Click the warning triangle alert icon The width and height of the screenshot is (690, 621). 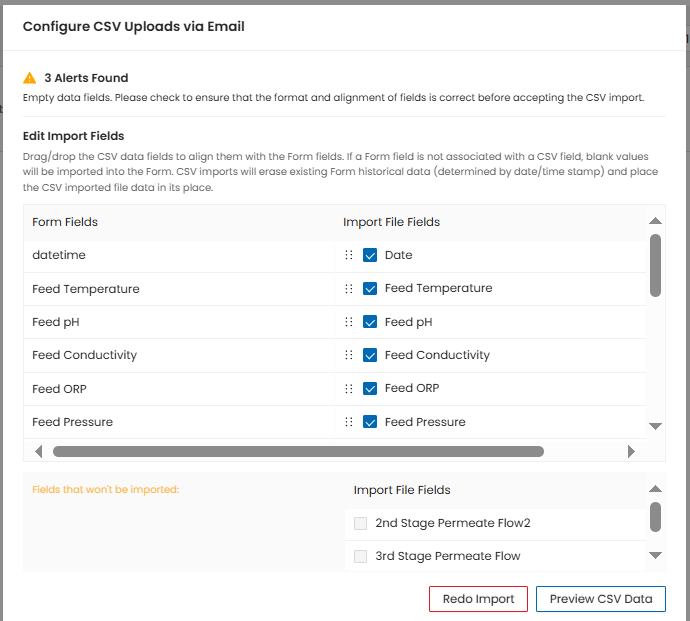coord(30,78)
